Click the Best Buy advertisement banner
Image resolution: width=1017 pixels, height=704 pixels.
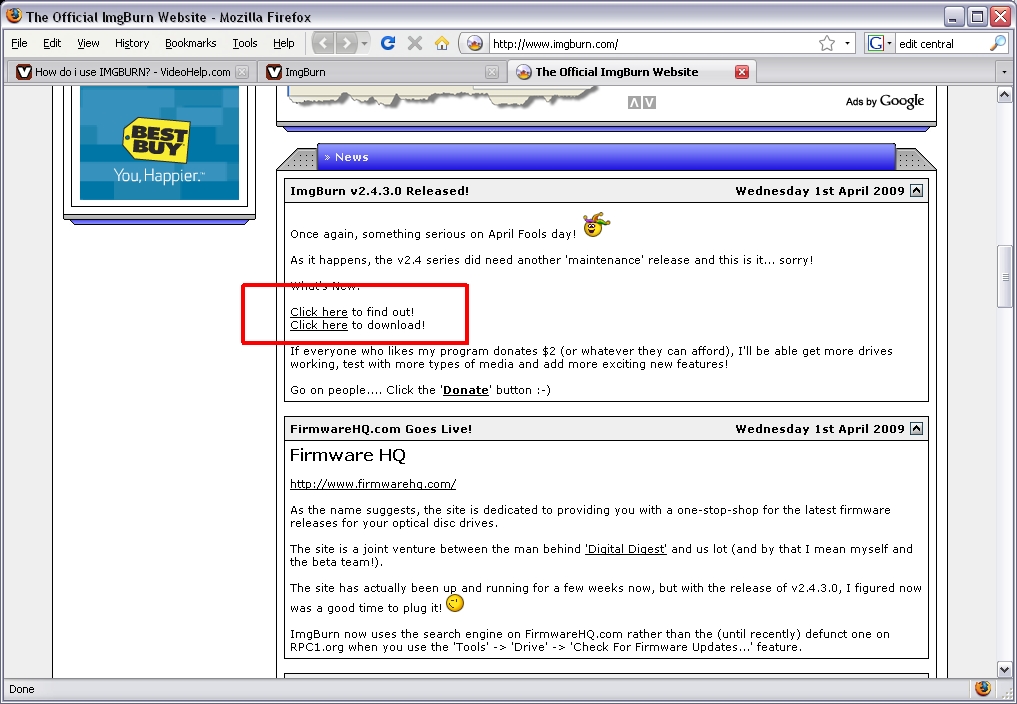tap(159, 143)
